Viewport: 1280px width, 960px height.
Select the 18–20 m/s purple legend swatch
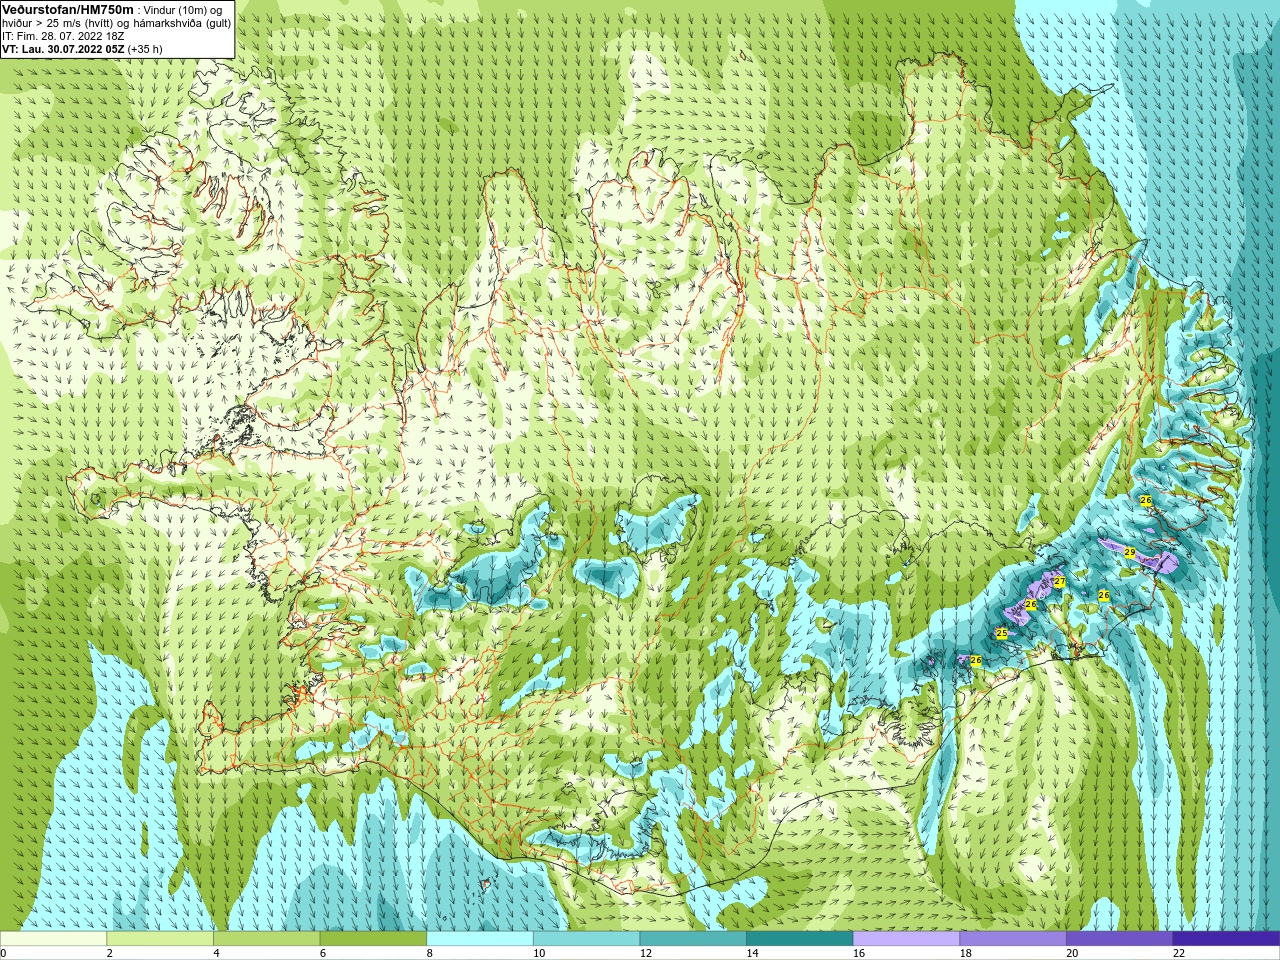tap(1013, 939)
